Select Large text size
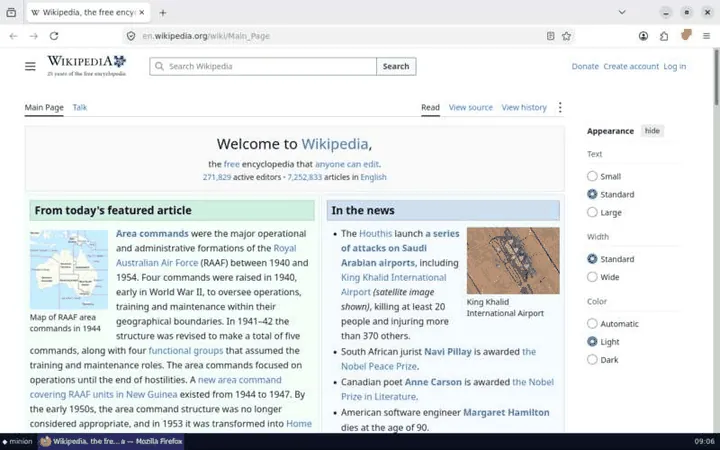The height and width of the screenshot is (450, 720). tap(592, 212)
